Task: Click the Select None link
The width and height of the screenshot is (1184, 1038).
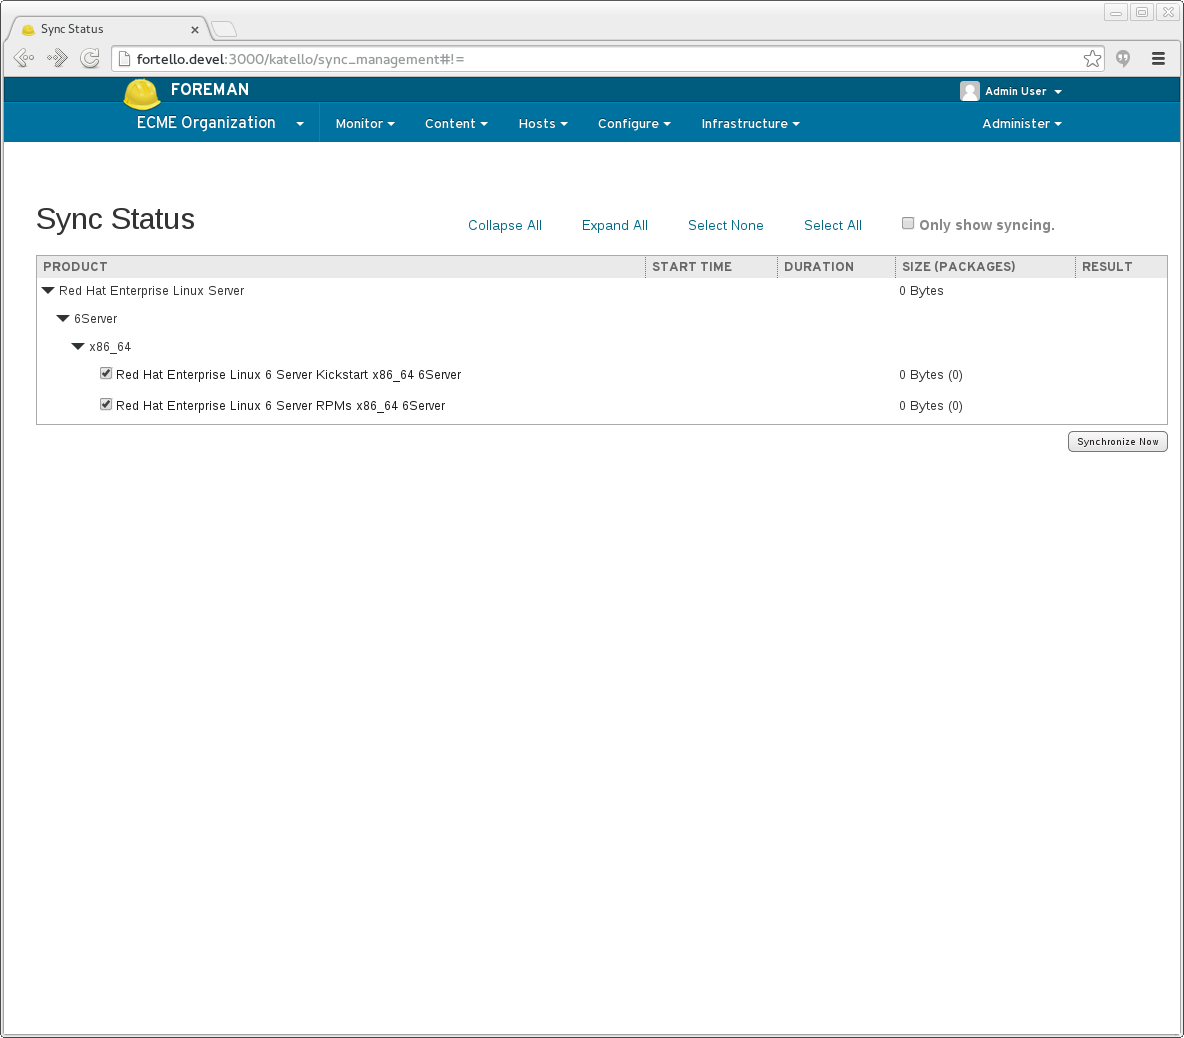Action: 726,225
